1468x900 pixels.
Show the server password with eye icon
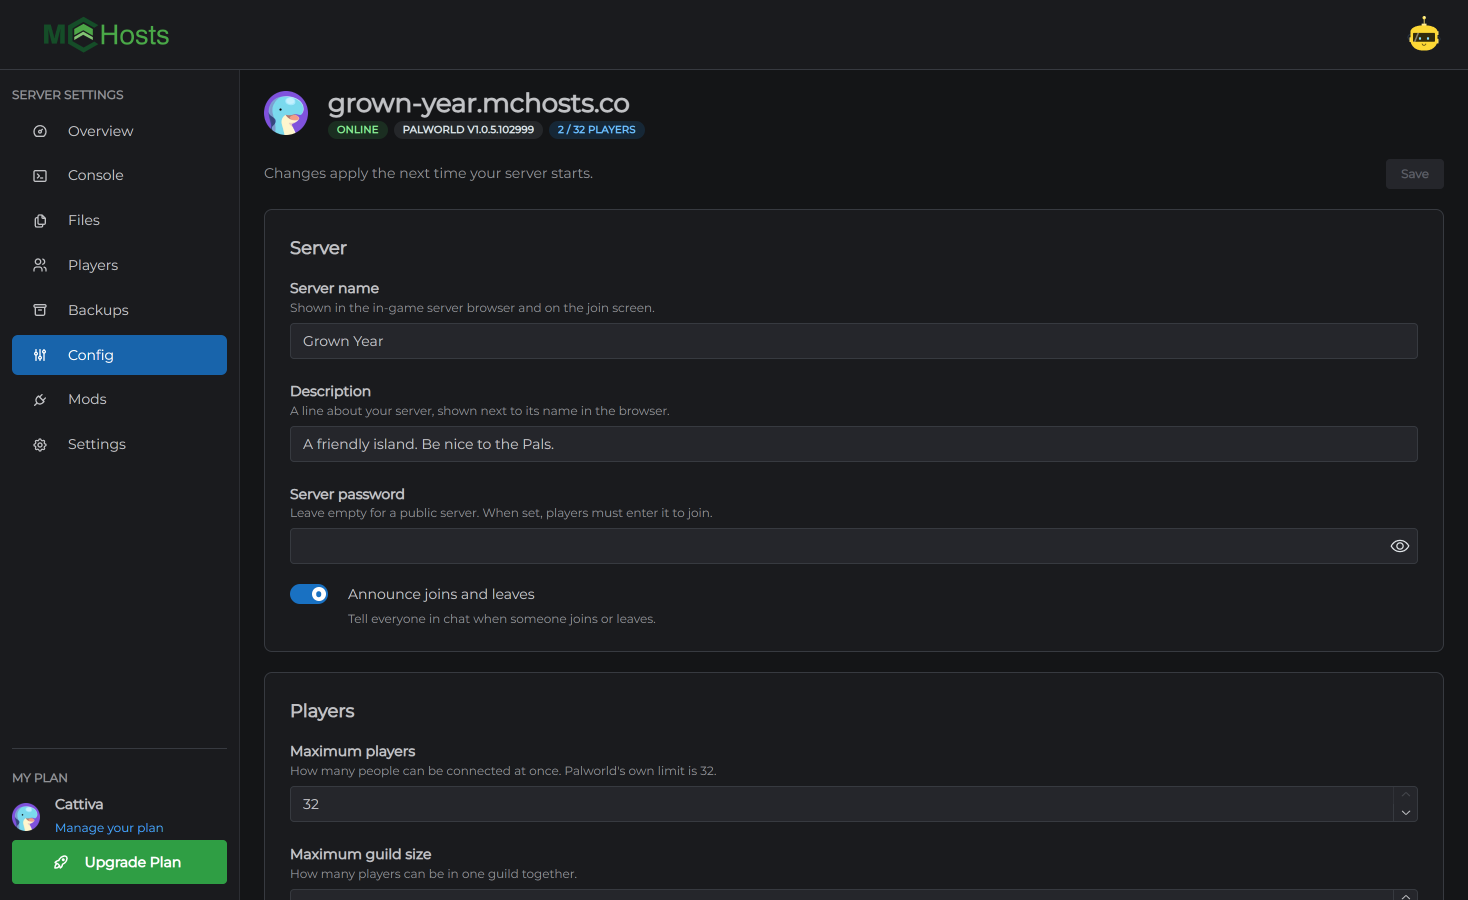[1400, 546]
